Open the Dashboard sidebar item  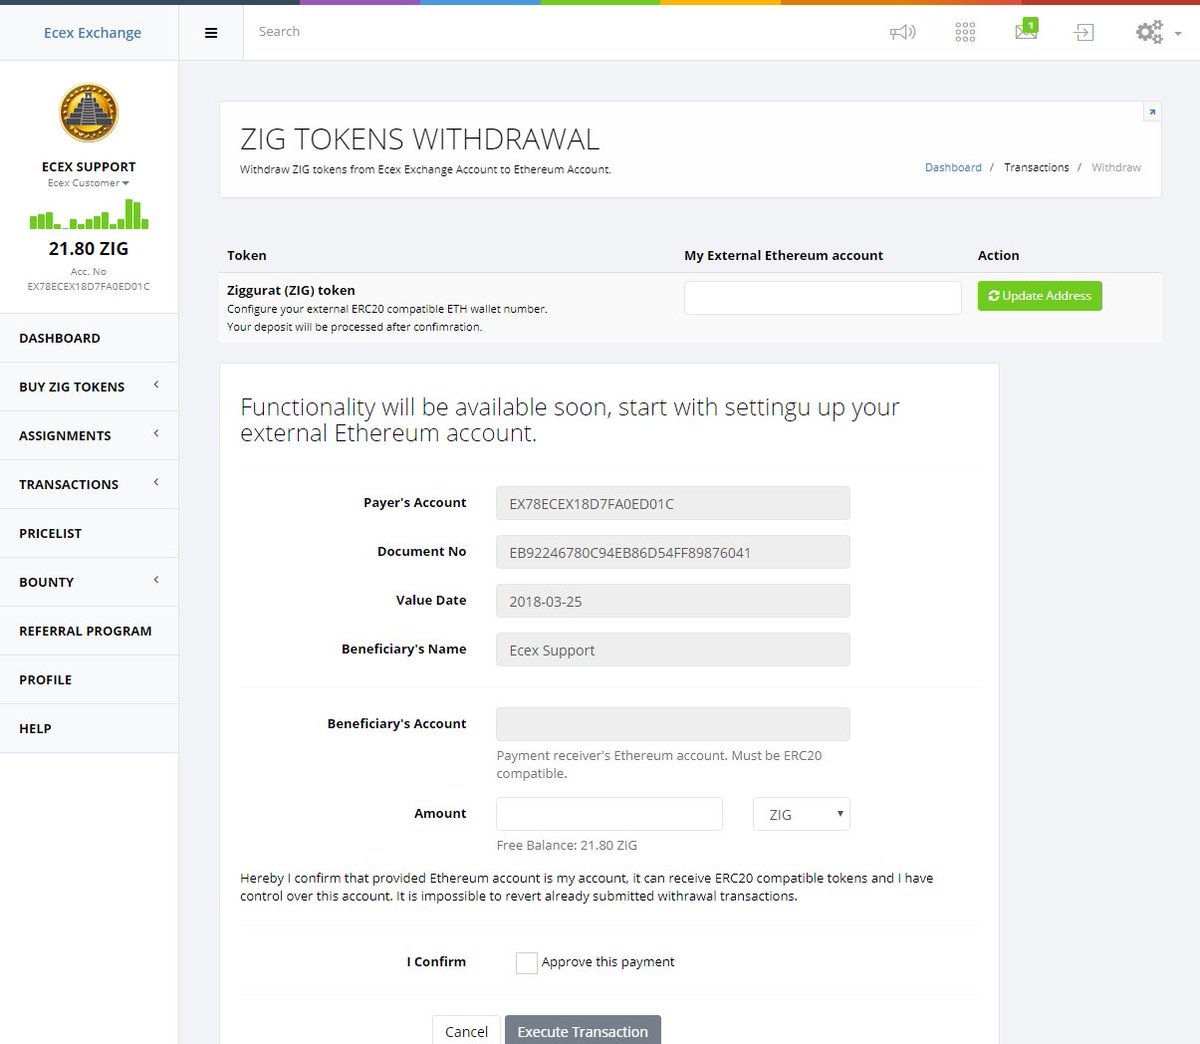89,338
